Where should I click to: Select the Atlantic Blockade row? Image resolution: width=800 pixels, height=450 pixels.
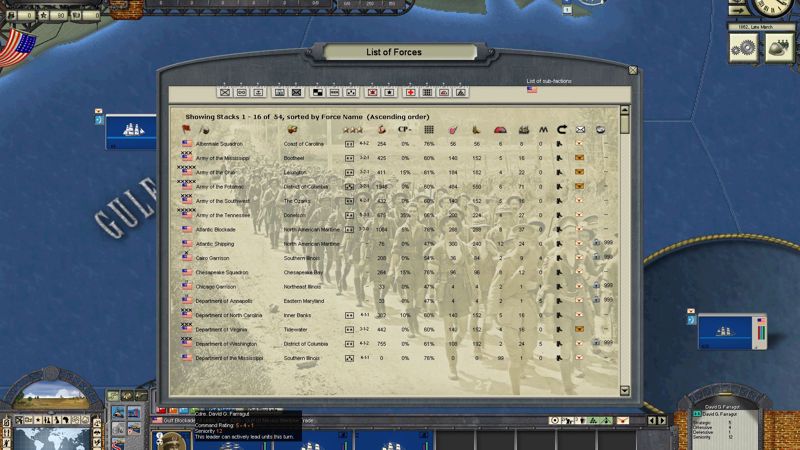(x=398, y=230)
